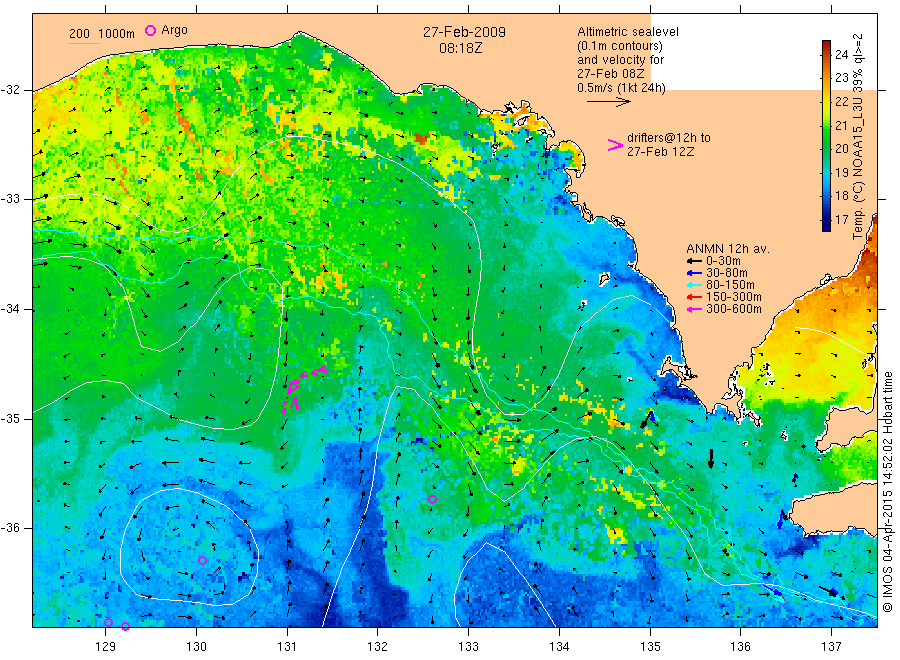The image size is (900, 660).
Task: Click the longitude axis label '137'
Action: pyautogui.click(x=832, y=647)
